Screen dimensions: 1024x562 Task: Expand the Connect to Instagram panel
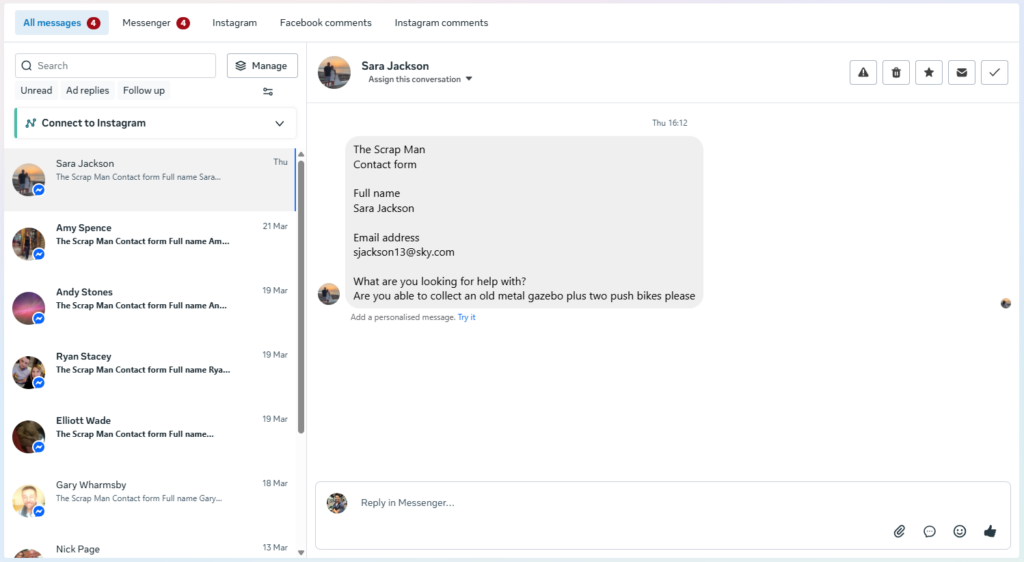279,123
